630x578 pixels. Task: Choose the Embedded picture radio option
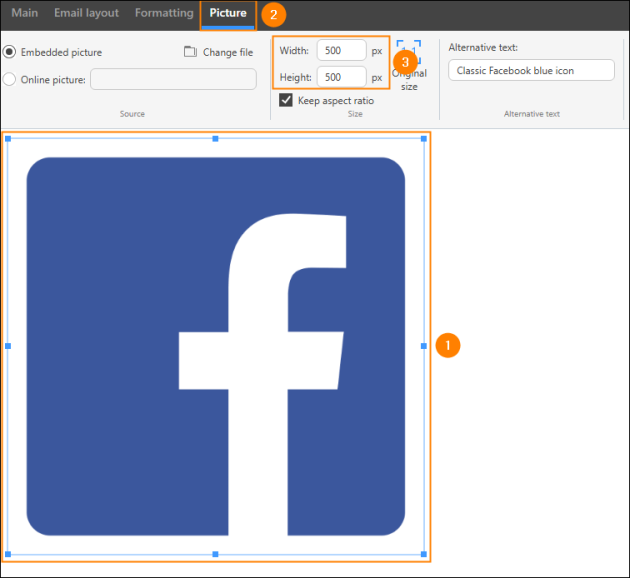coord(9,52)
